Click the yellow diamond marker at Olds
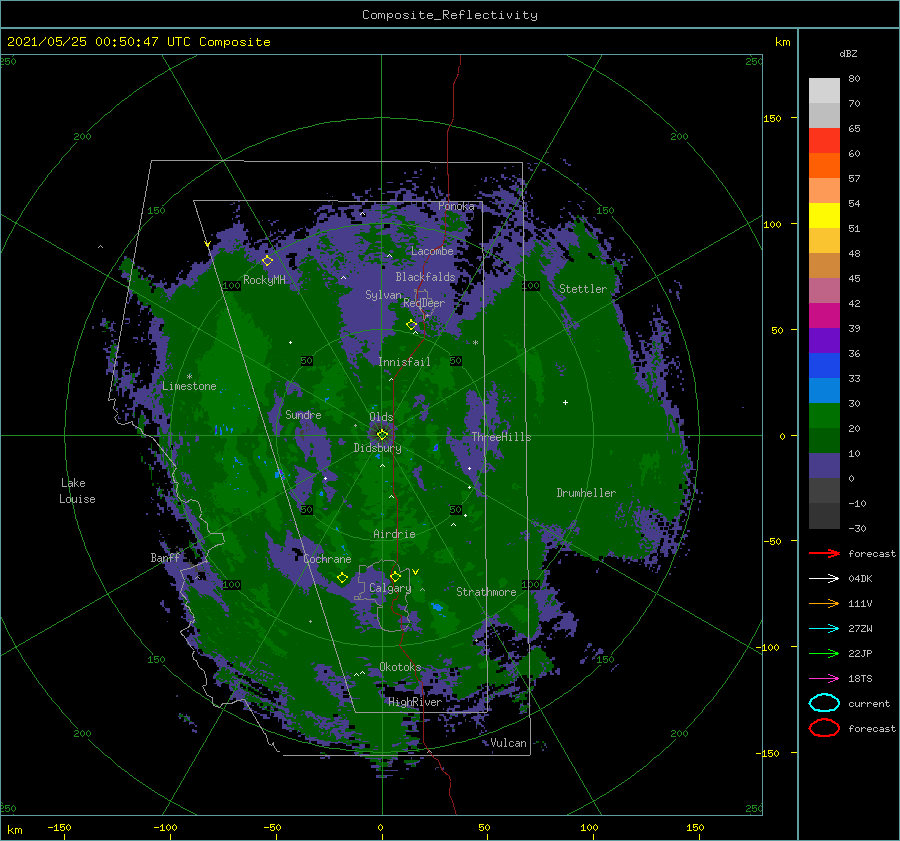Viewport: 900px width, 841px height. click(x=382, y=435)
